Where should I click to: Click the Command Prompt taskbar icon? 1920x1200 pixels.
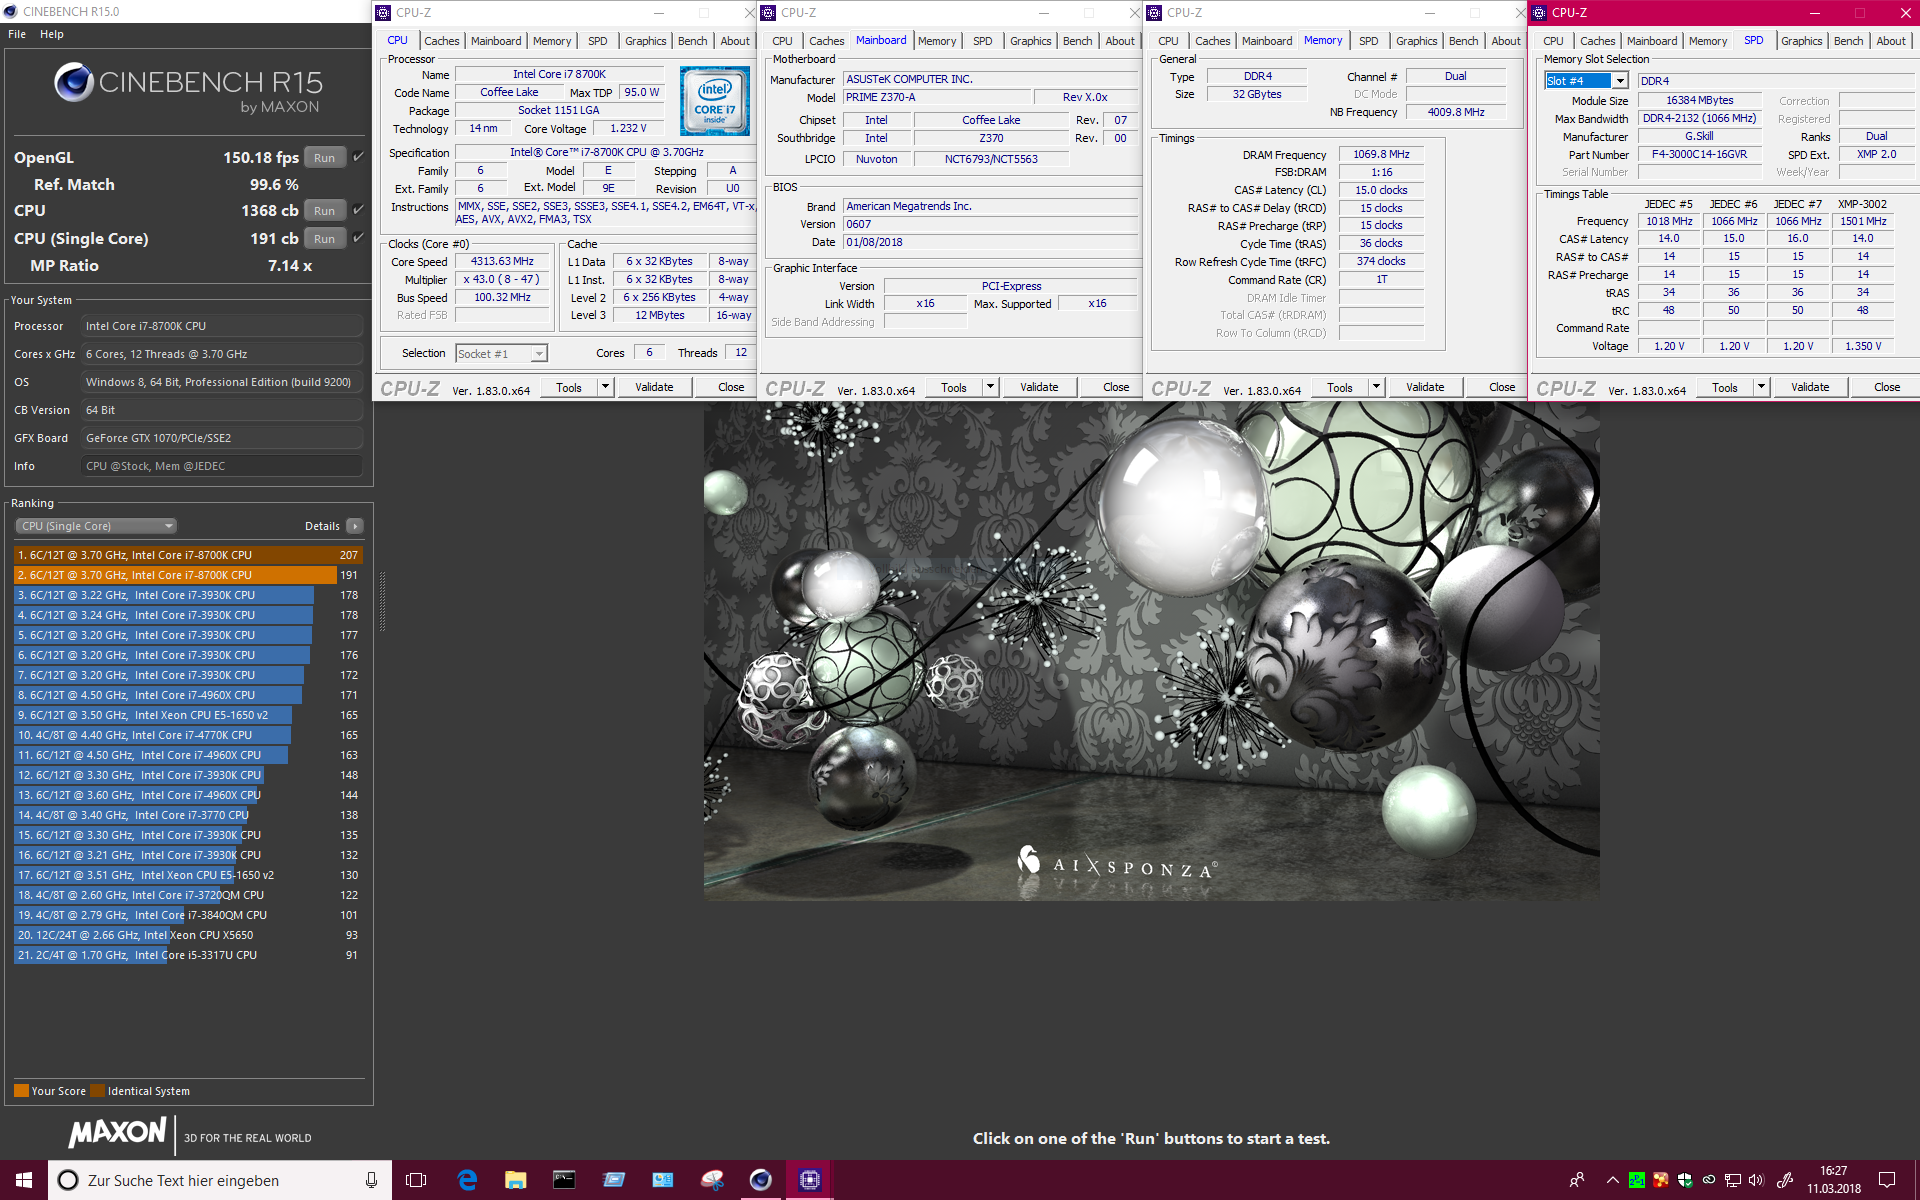pos(564,1180)
